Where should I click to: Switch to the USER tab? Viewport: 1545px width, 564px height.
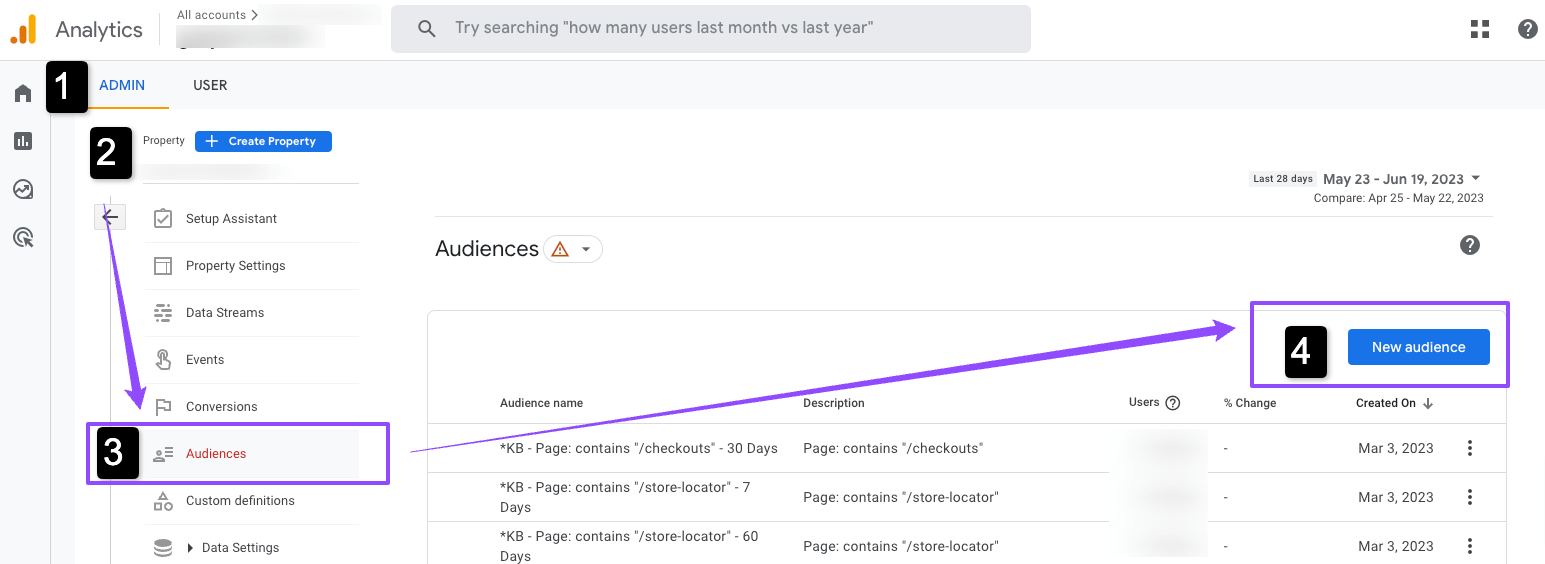pos(210,85)
